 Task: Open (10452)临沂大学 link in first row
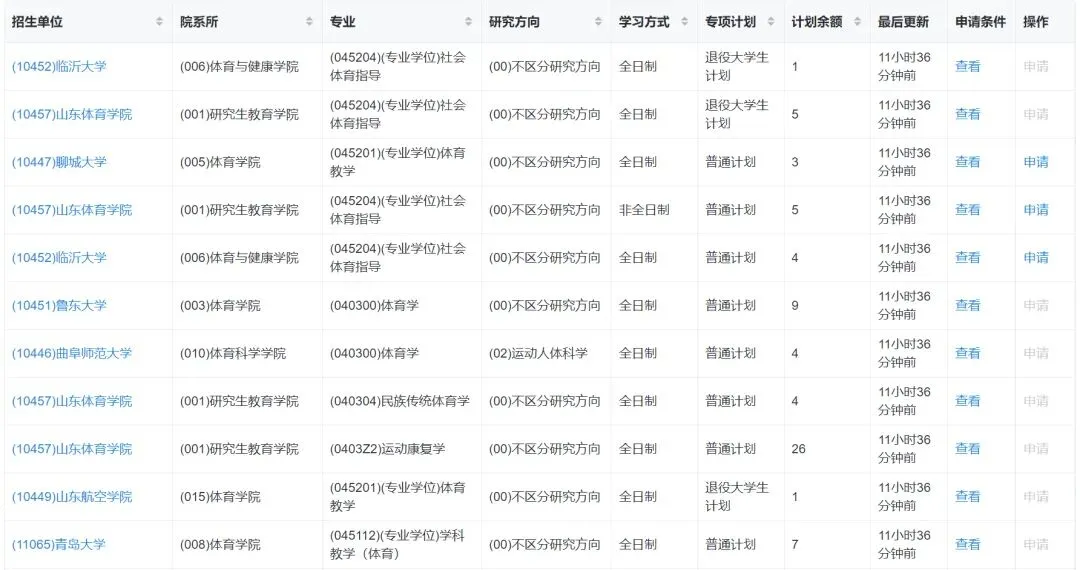pos(59,66)
